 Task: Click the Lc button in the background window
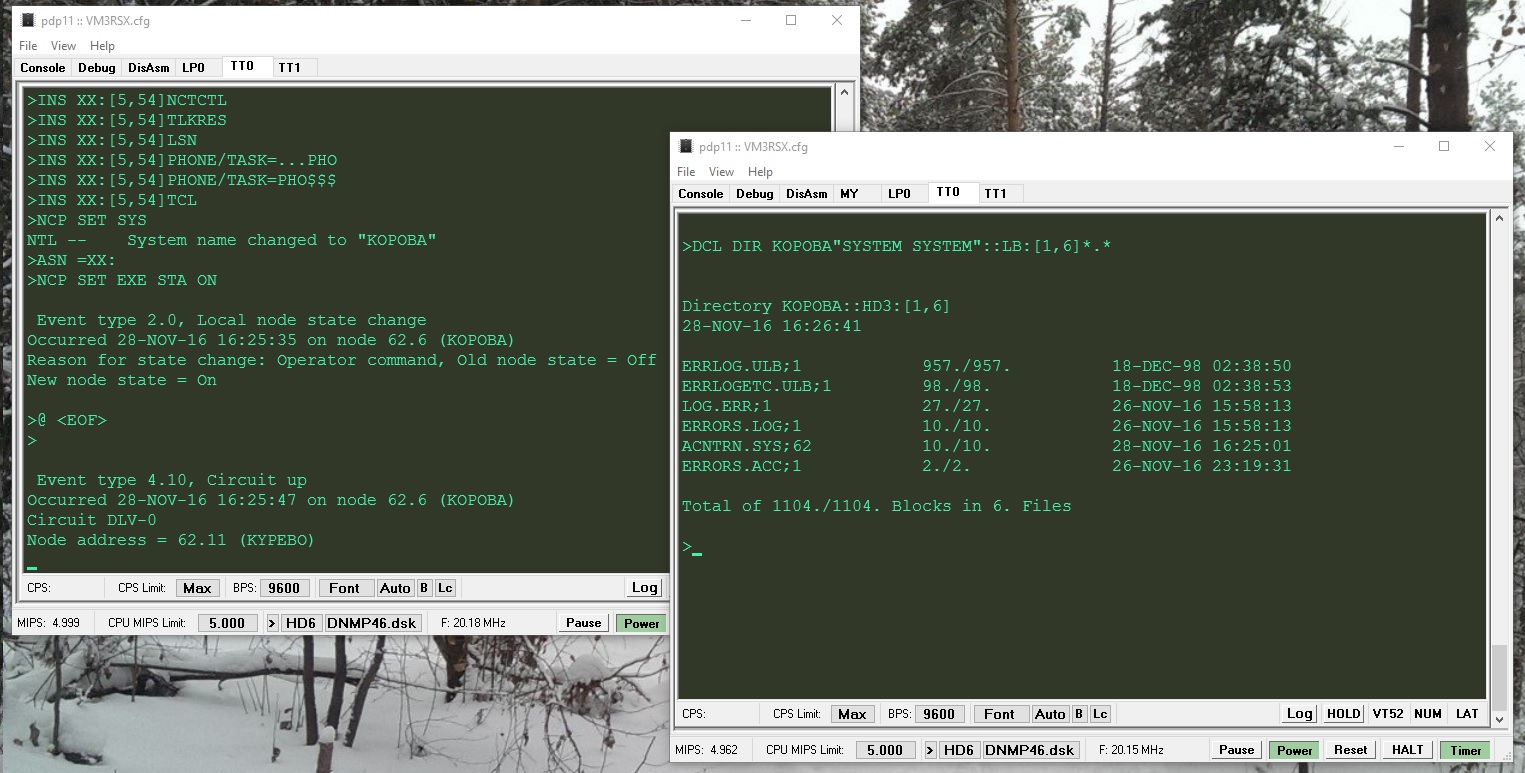click(445, 588)
